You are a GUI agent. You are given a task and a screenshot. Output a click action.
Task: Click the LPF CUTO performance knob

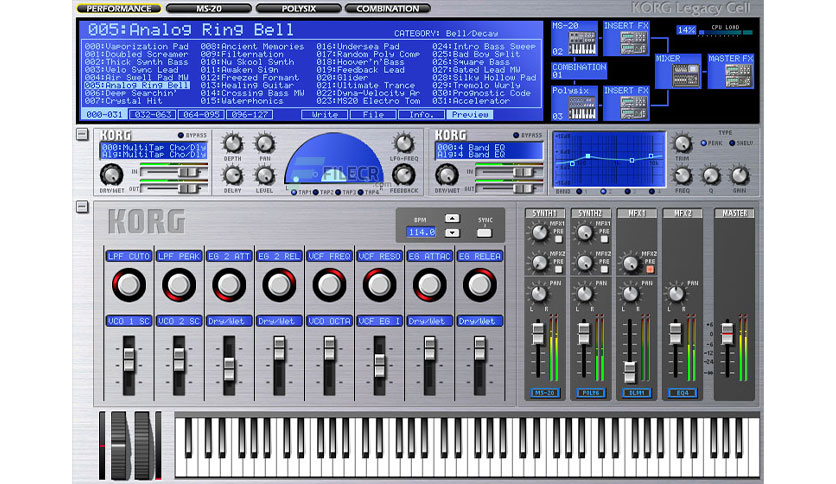pyautogui.click(x=128, y=285)
